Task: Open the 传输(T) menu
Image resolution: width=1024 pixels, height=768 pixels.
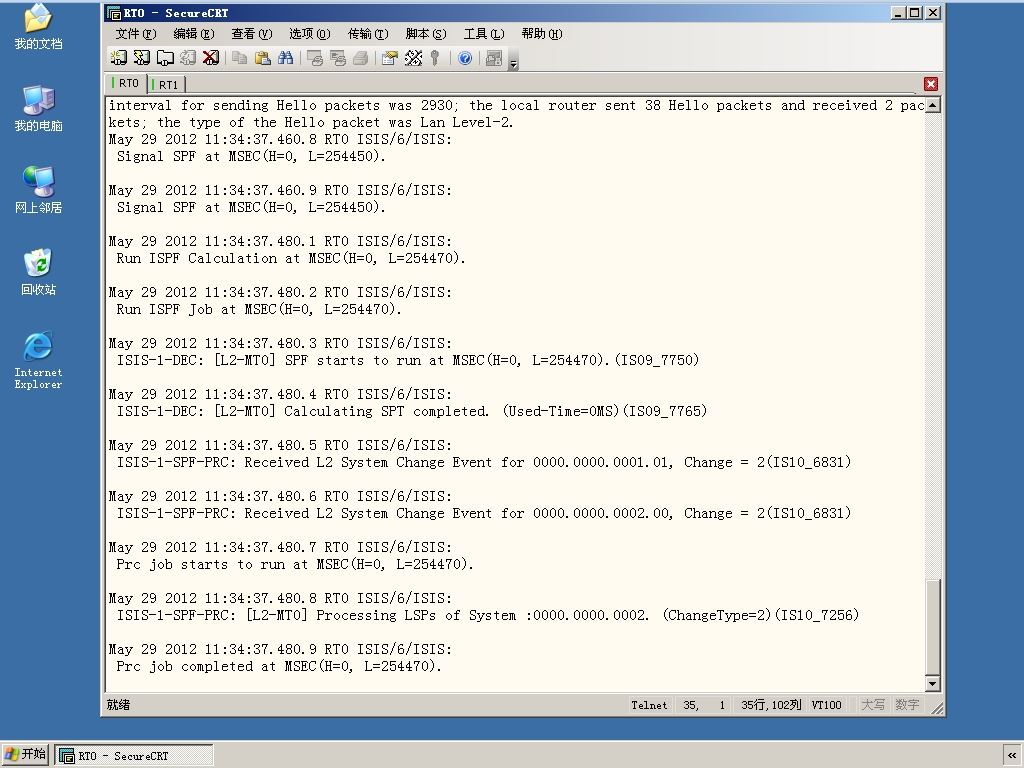Action: point(368,34)
